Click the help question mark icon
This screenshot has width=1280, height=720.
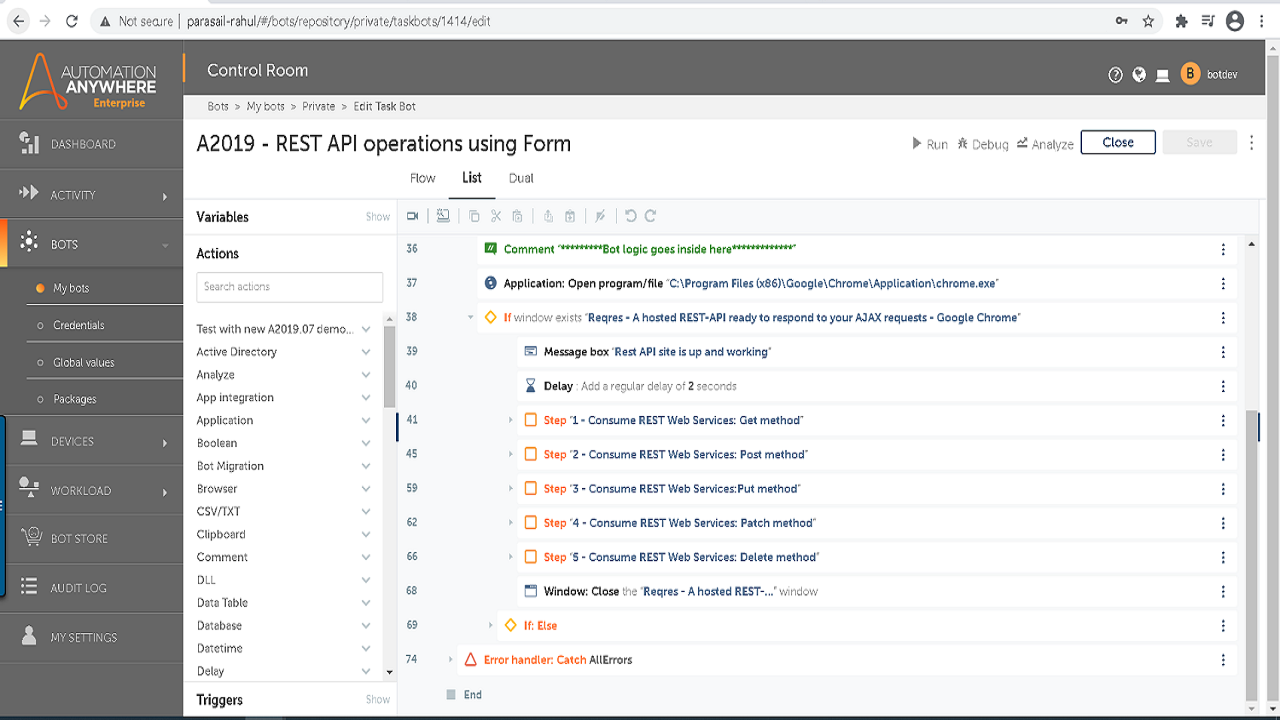[1116, 75]
